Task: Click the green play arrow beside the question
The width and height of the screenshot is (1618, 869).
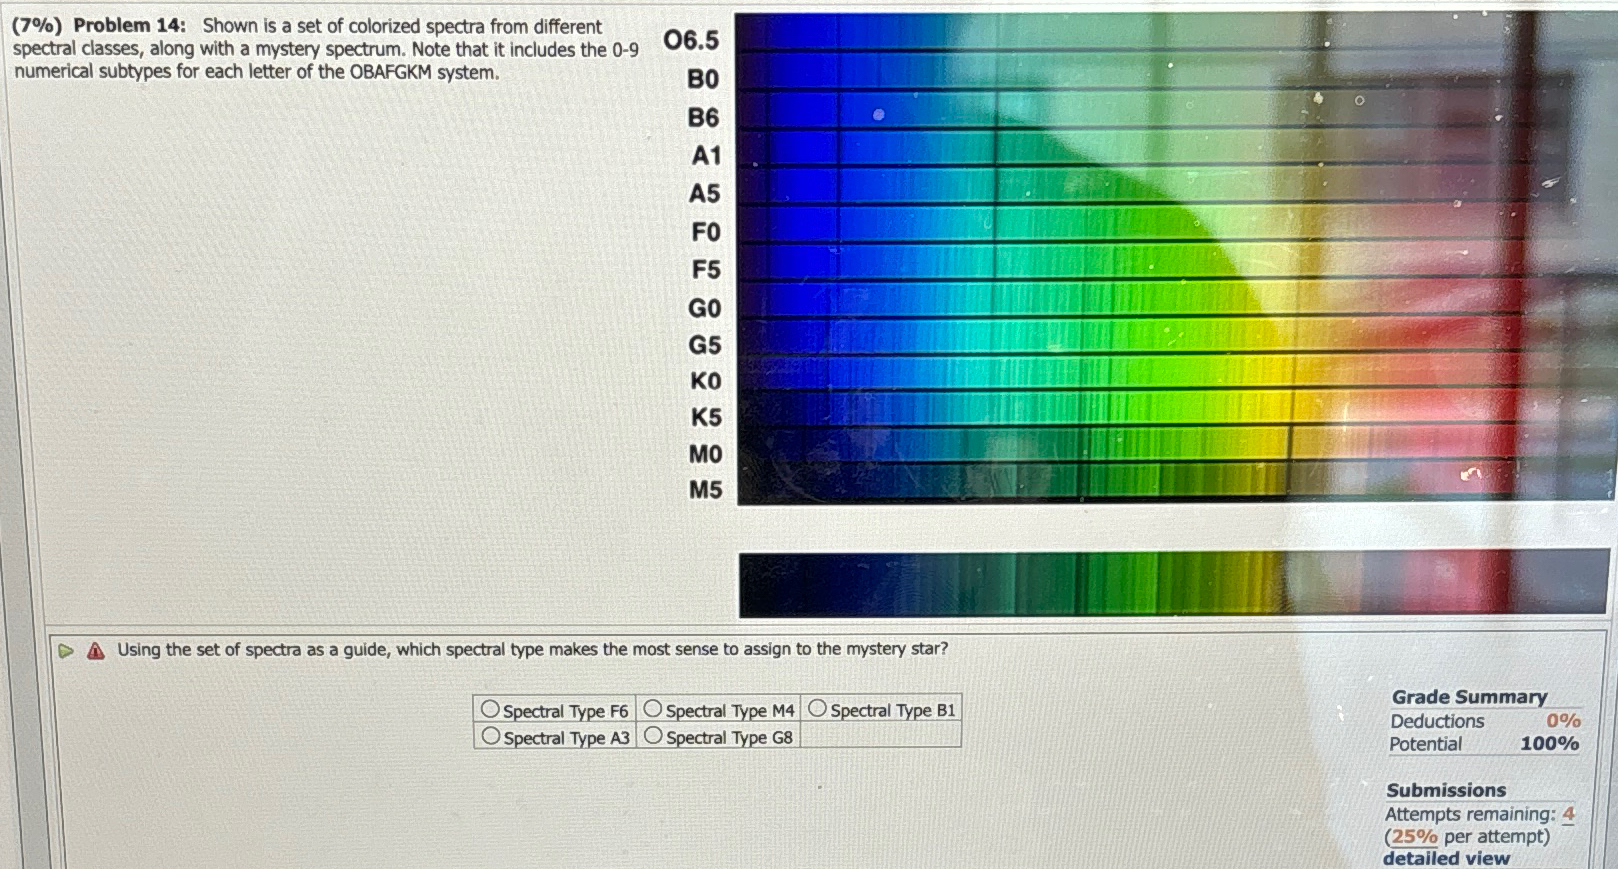Action: (x=66, y=651)
